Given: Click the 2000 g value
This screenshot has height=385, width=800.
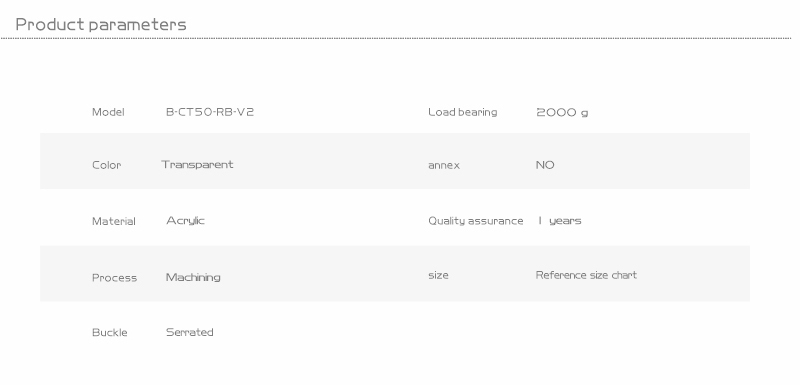Looking at the screenshot, I should pos(562,113).
